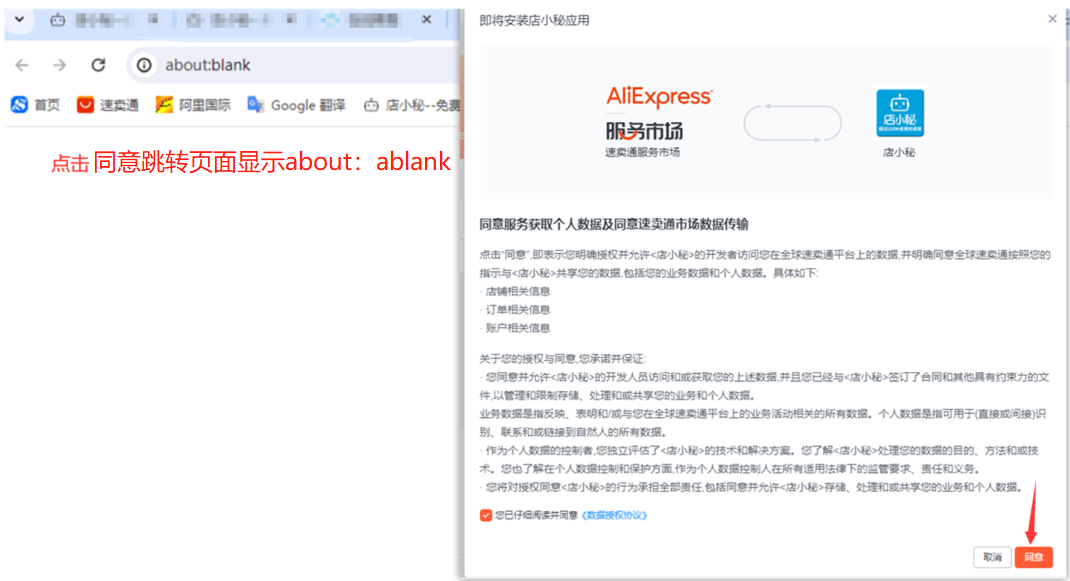Click the browser back arrow
Screen dimensions: 1070x581
tap(22, 65)
